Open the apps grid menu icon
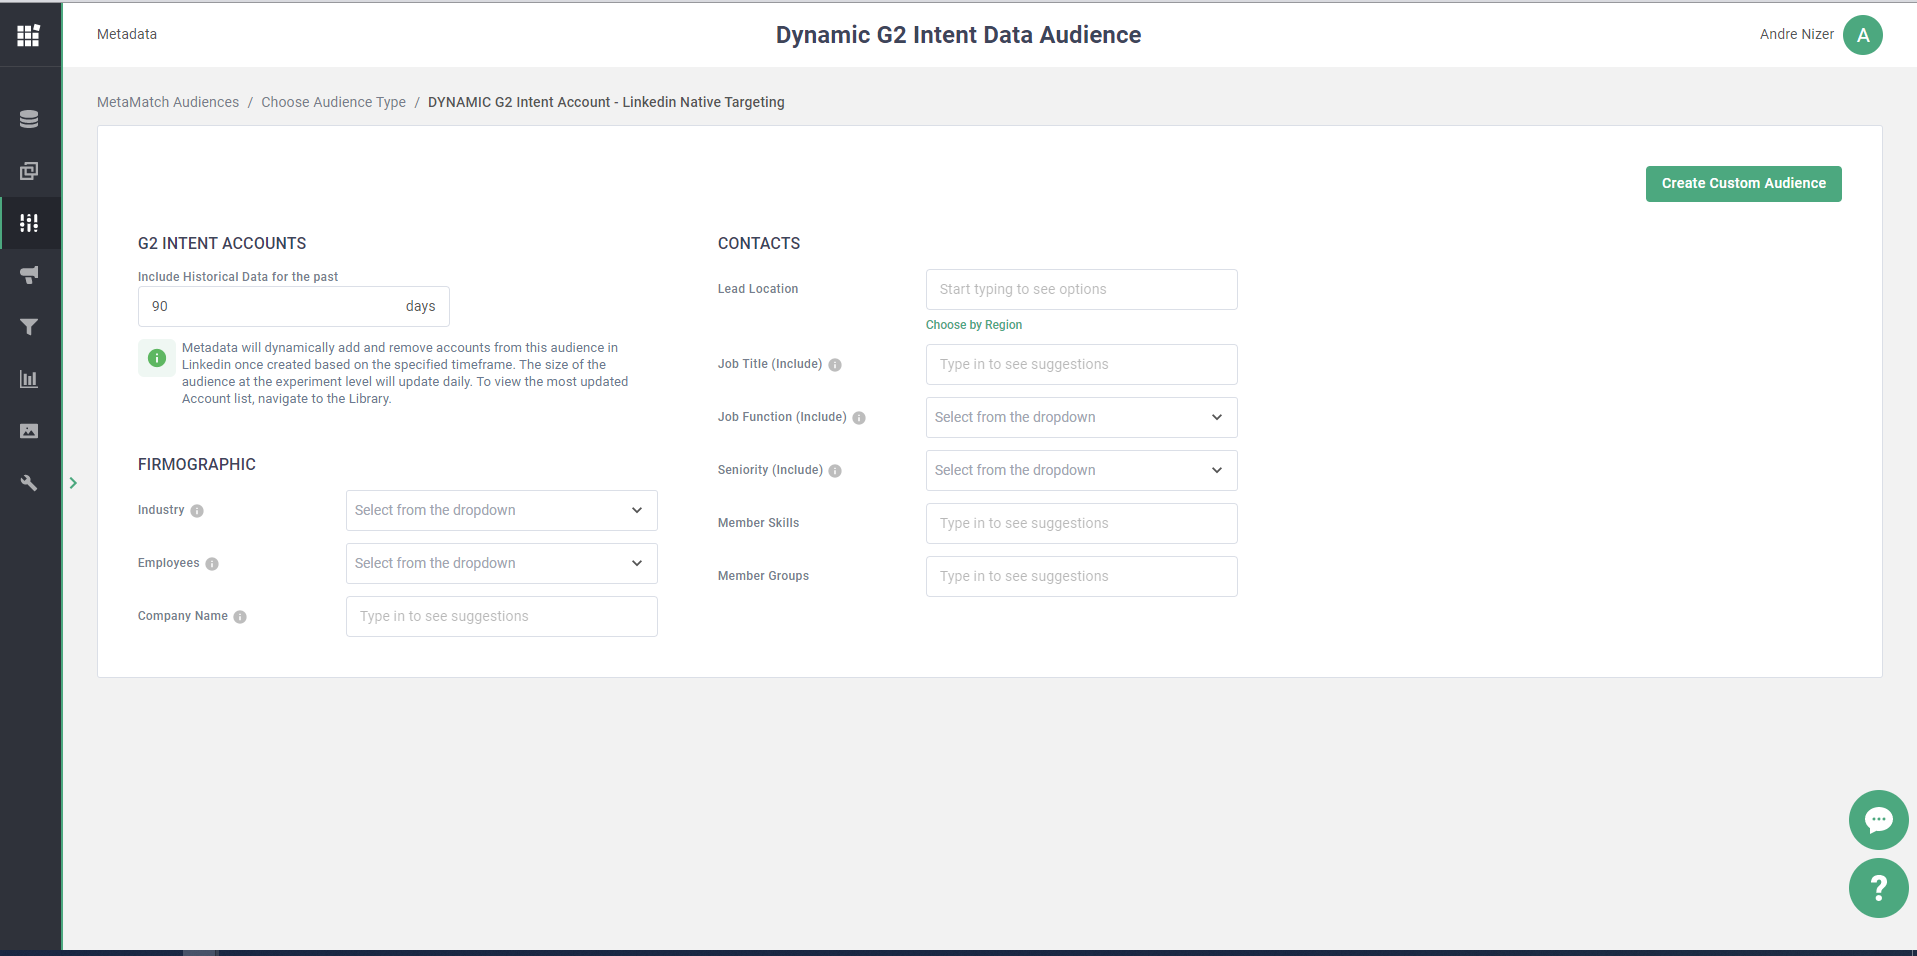 (x=28, y=35)
